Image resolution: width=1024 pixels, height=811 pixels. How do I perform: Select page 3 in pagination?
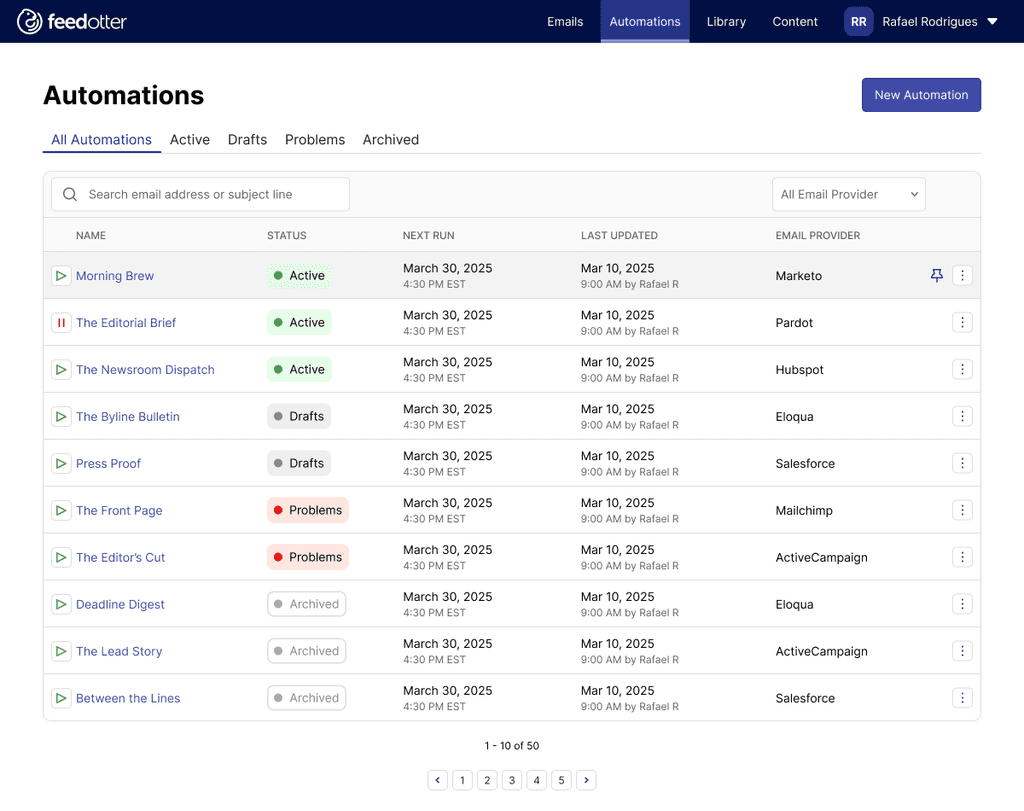[x=511, y=780]
